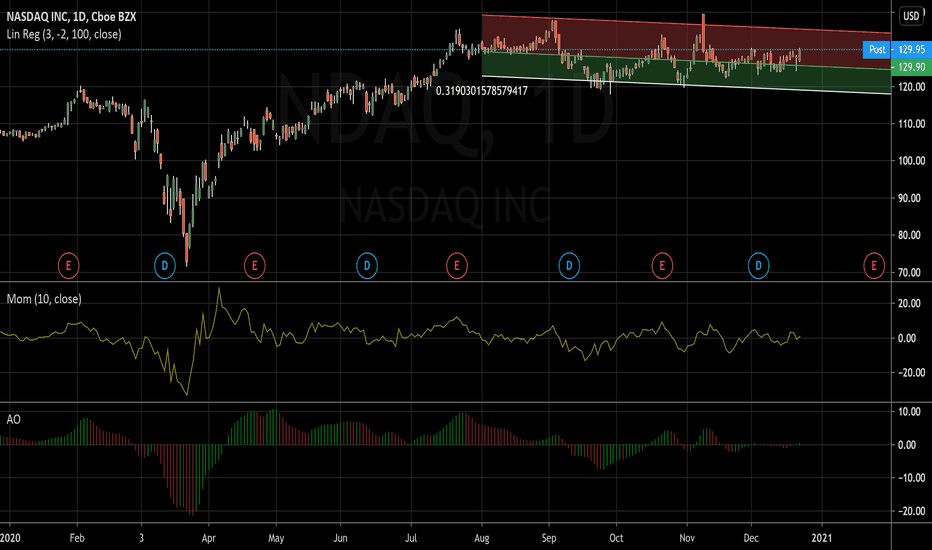Select the AO indicator legend
This screenshot has width=932, height=550.
coord(13,420)
